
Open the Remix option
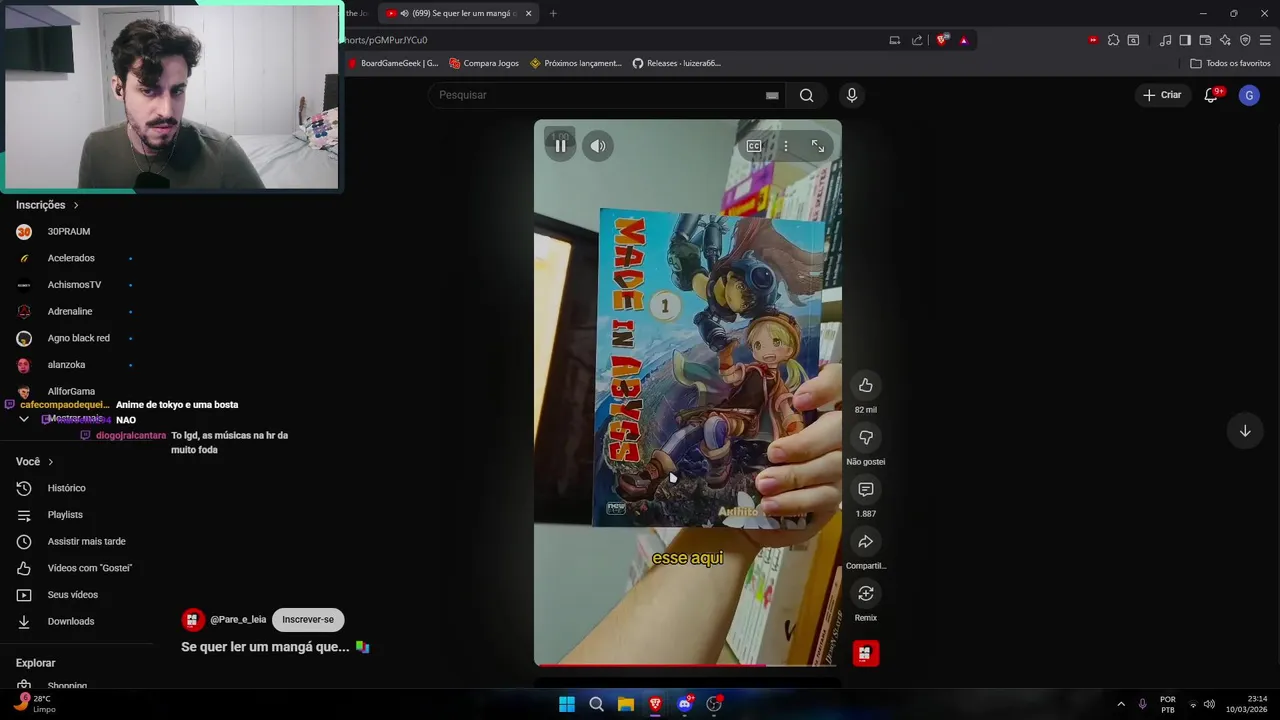866,593
